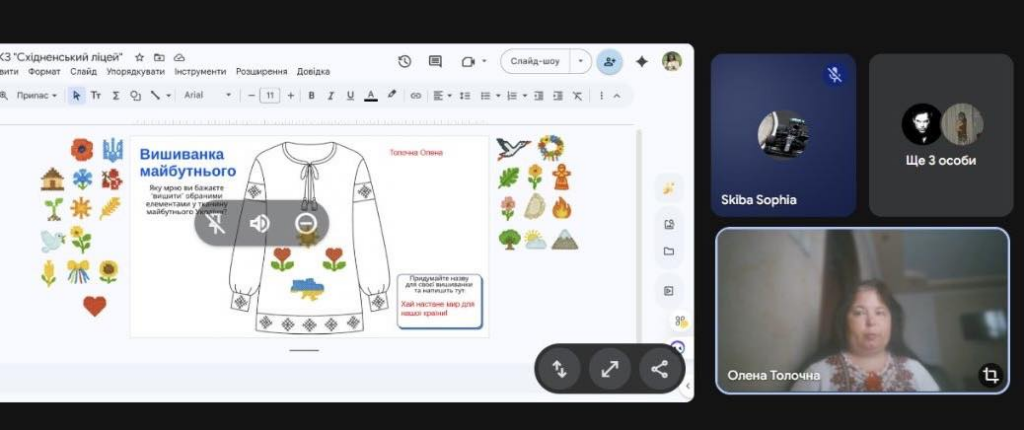1024x430 pixels.
Task: Toggle bold formatting
Action: click(312, 95)
